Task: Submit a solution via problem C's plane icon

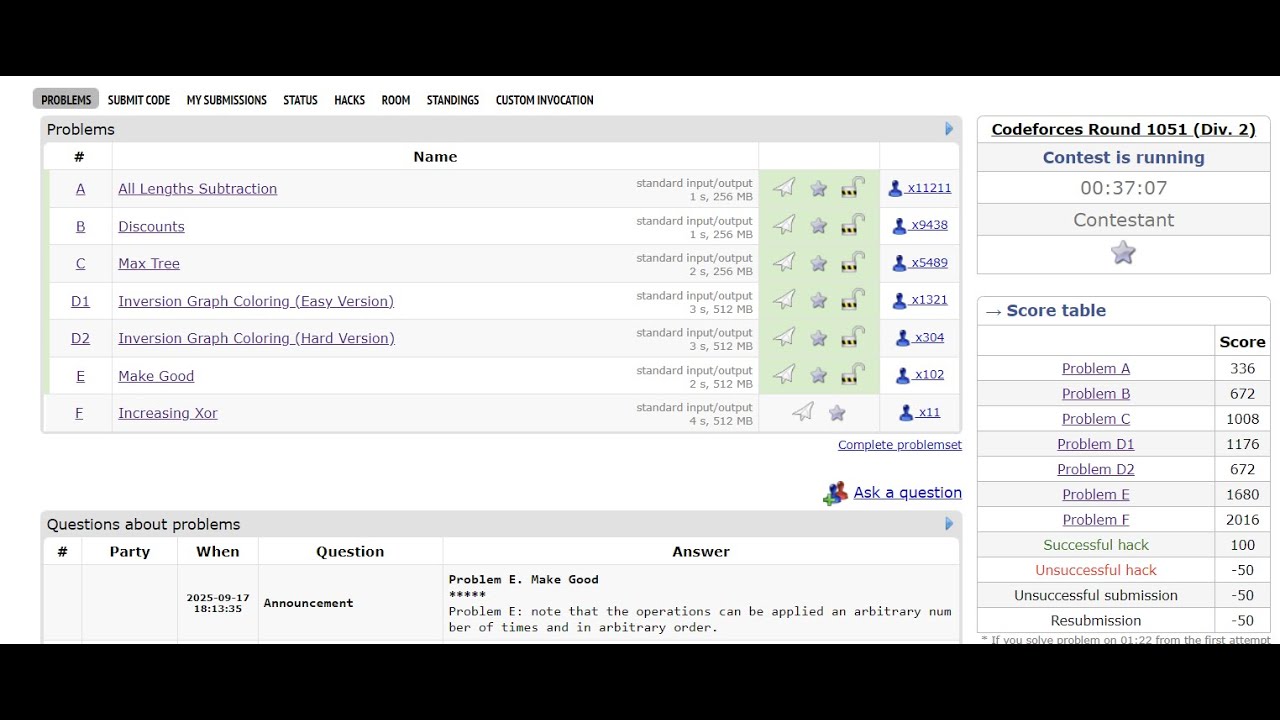Action: click(x=785, y=263)
